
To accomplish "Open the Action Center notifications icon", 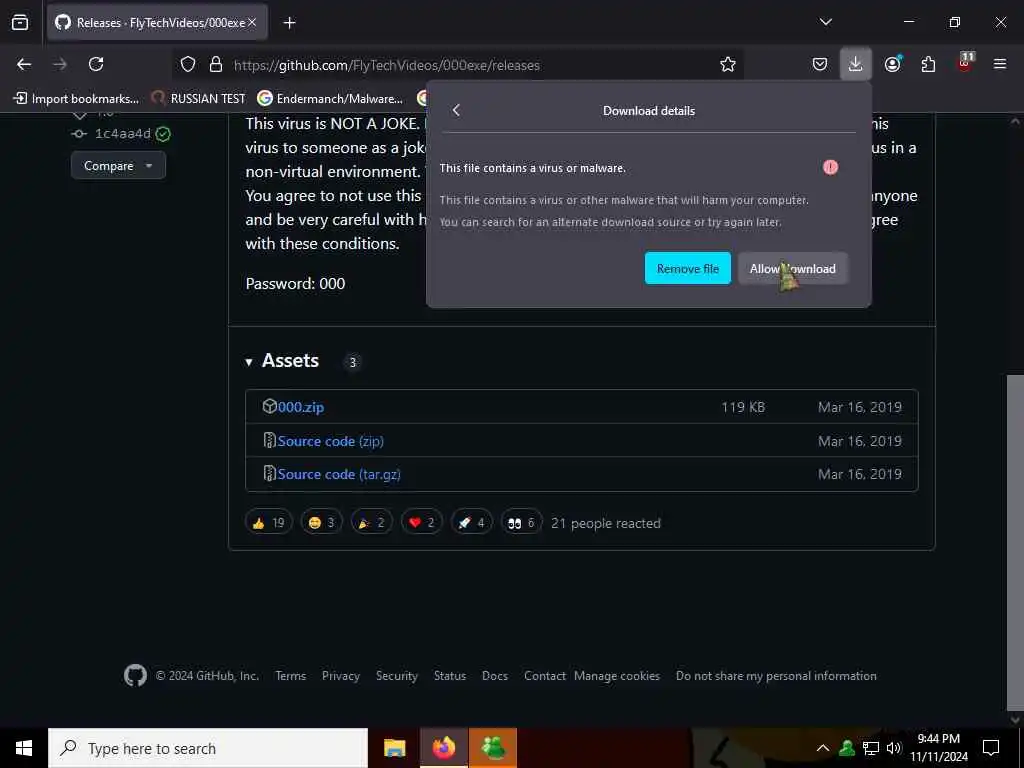I will (x=991, y=748).
